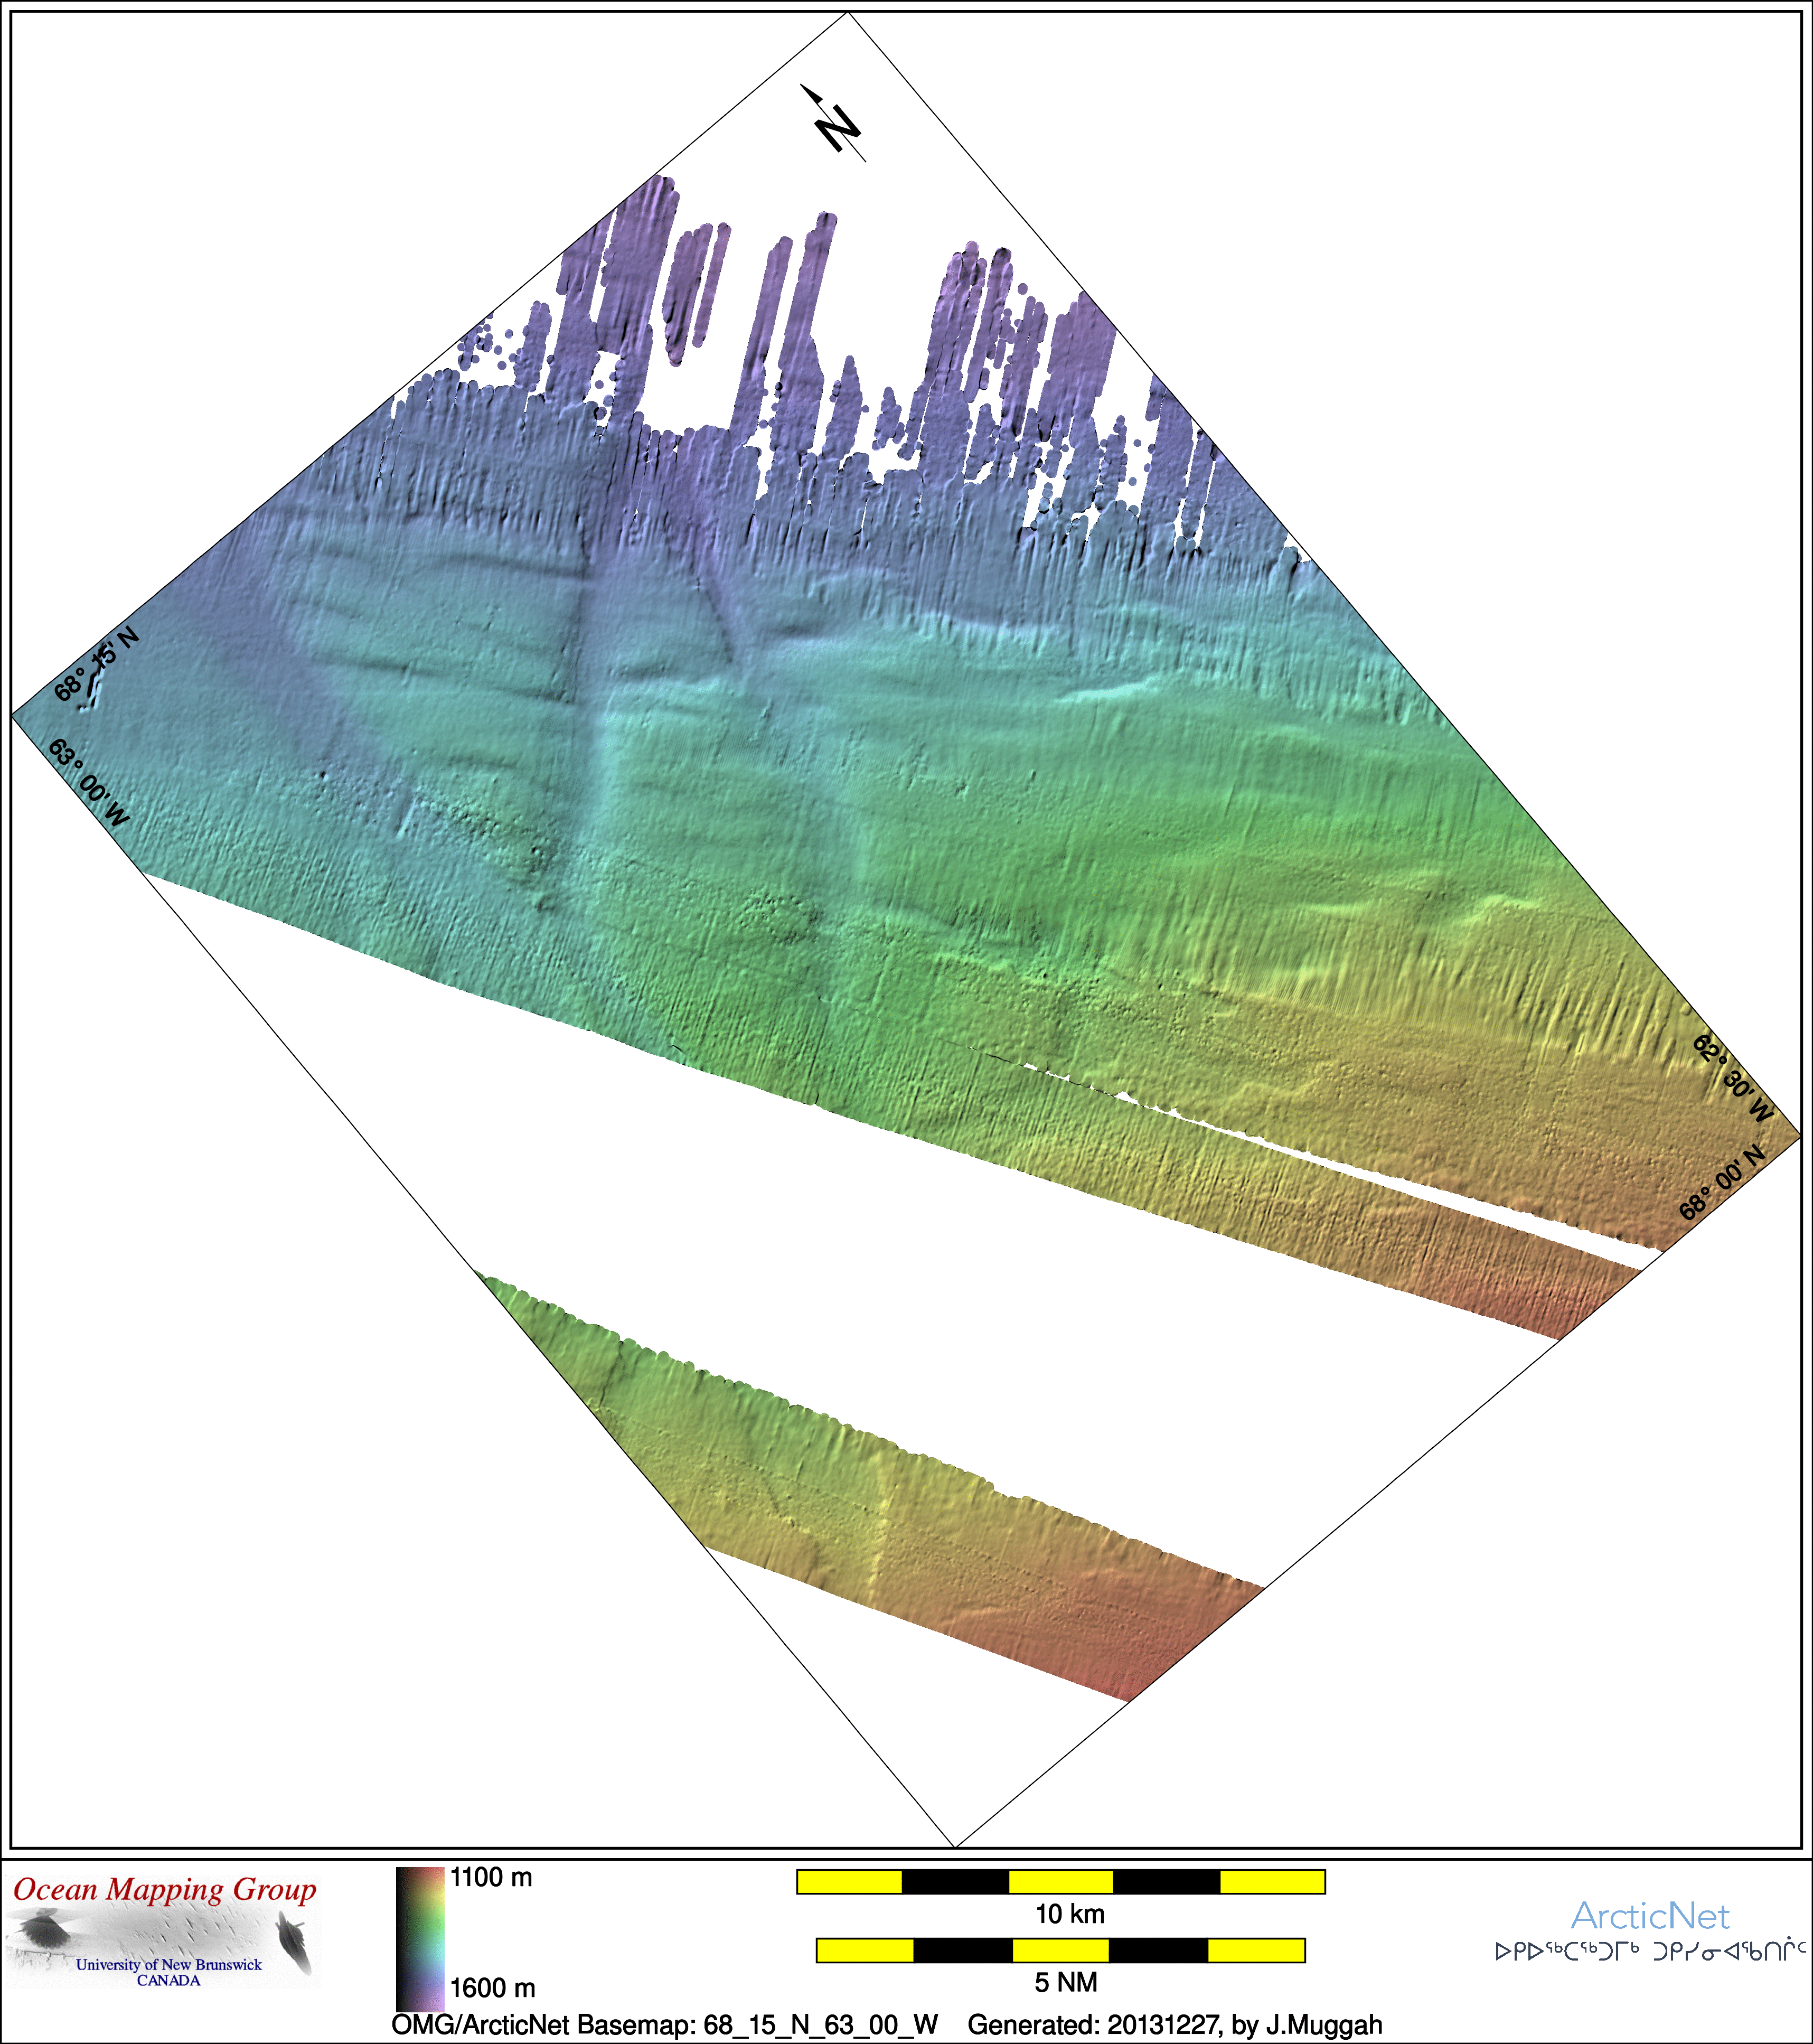Click the 5 NM text label
The width and height of the screenshot is (1813, 2044).
click(x=1066, y=1982)
